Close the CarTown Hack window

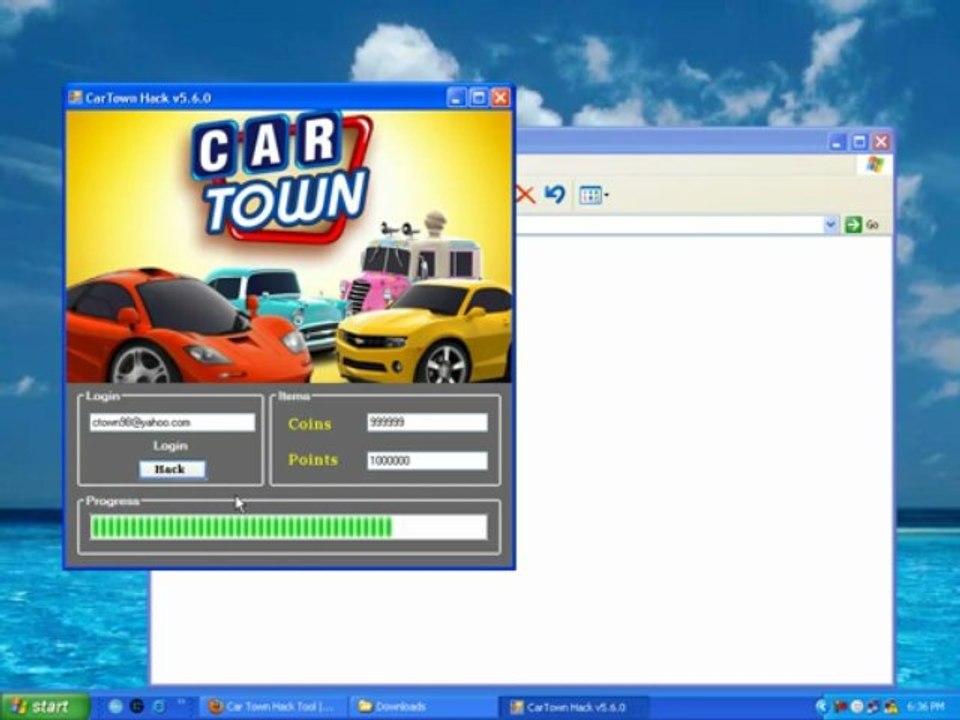point(501,97)
